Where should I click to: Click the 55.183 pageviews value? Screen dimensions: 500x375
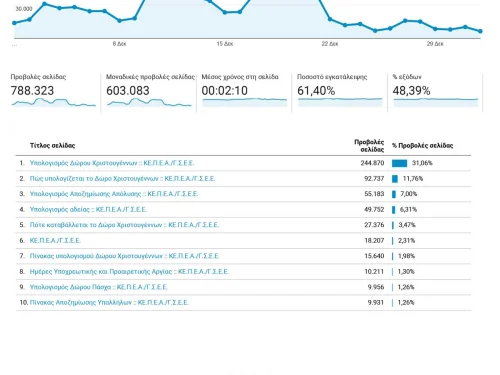click(374, 194)
